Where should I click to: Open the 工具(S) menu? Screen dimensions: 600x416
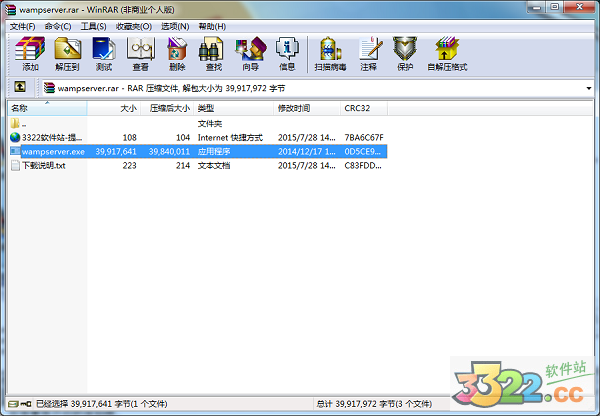click(x=93, y=26)
